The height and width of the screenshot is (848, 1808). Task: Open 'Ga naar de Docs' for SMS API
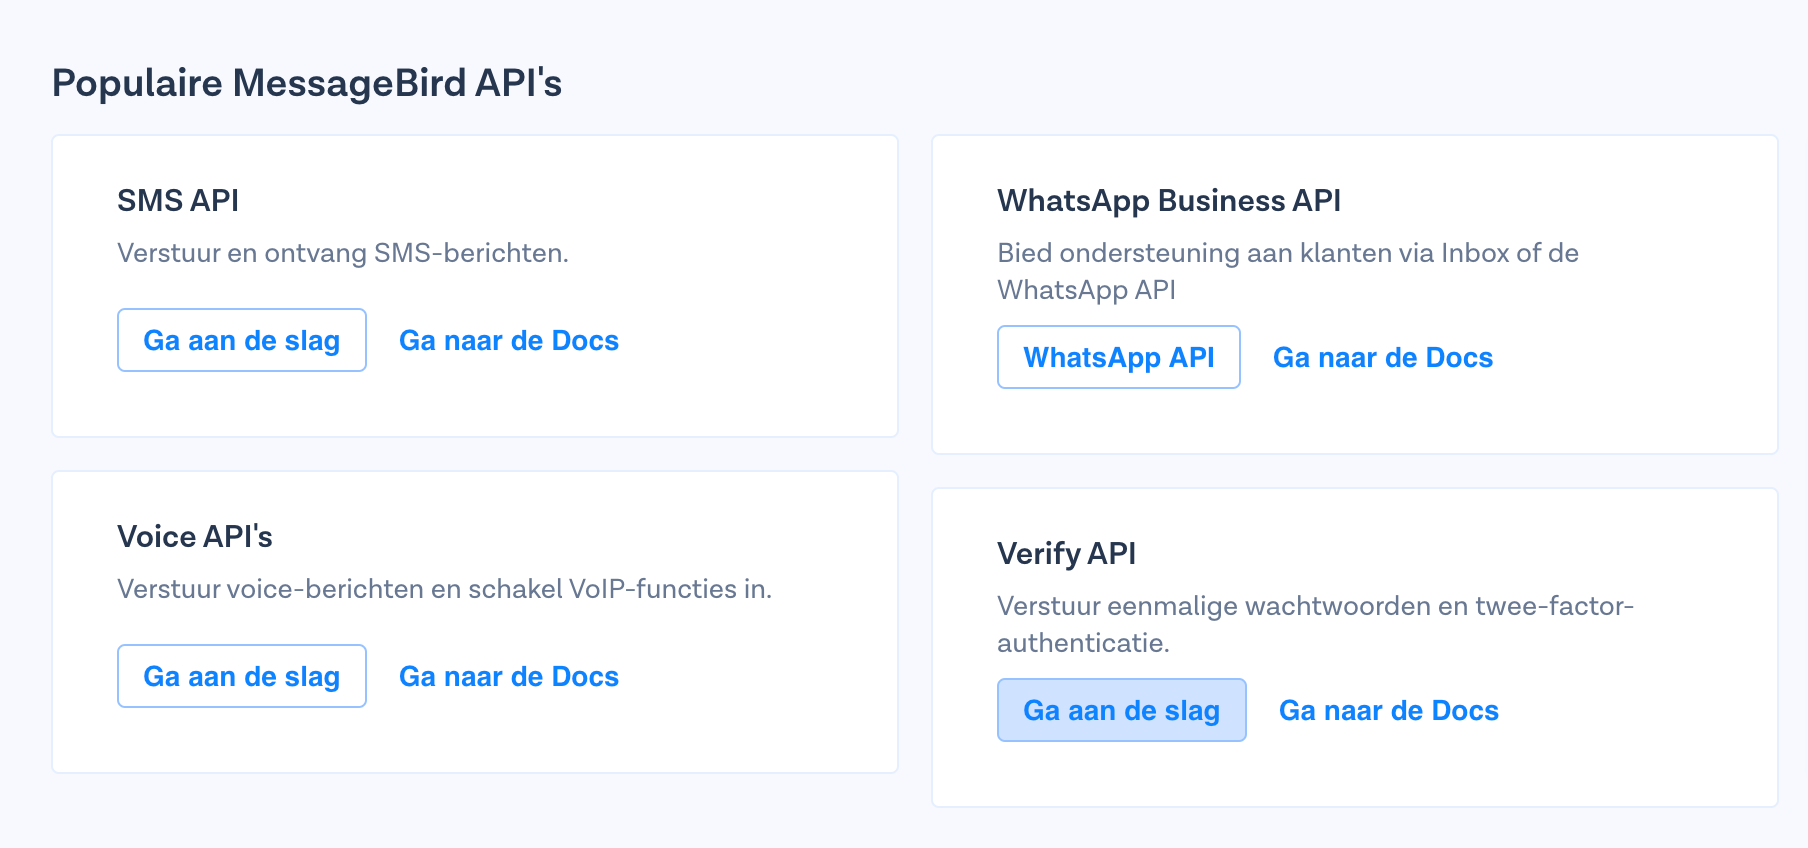509,340
